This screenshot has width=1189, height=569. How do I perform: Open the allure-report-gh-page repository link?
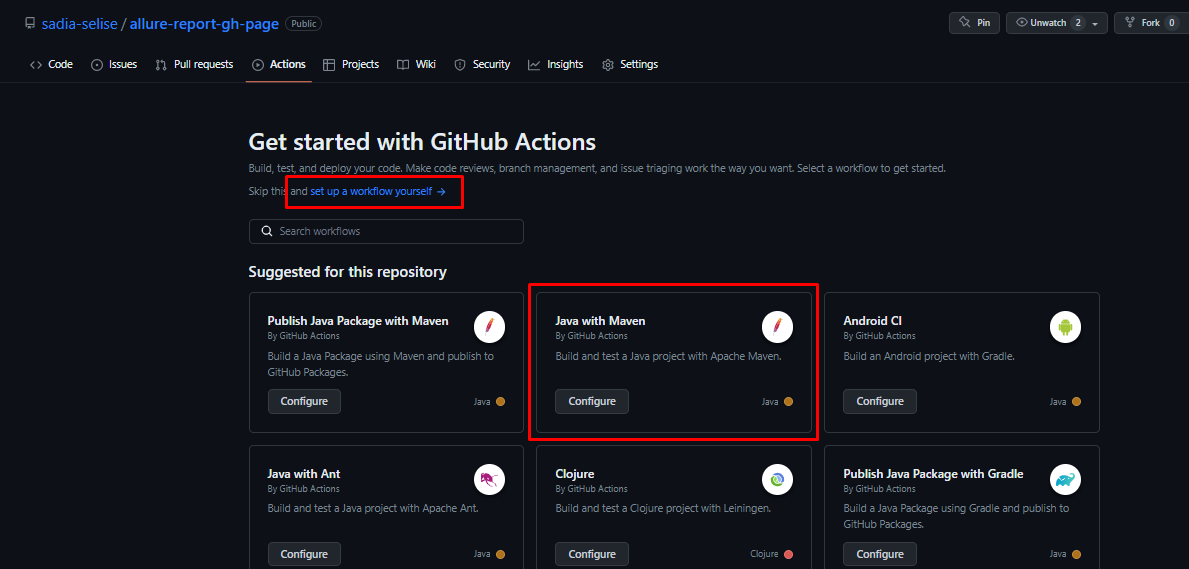coord(205,23)
